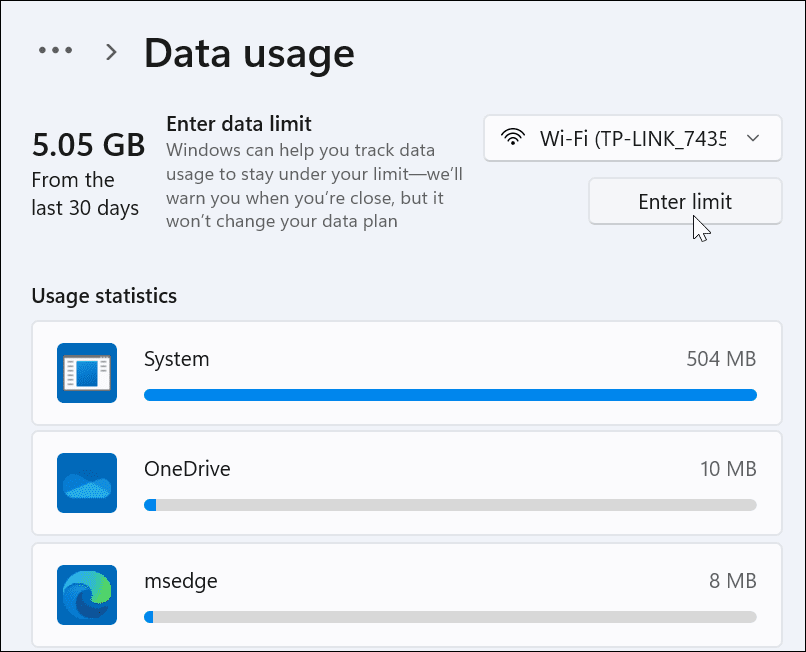Select the Data usage page title
The image size is (806, 652).
click(x=249, y=52)
